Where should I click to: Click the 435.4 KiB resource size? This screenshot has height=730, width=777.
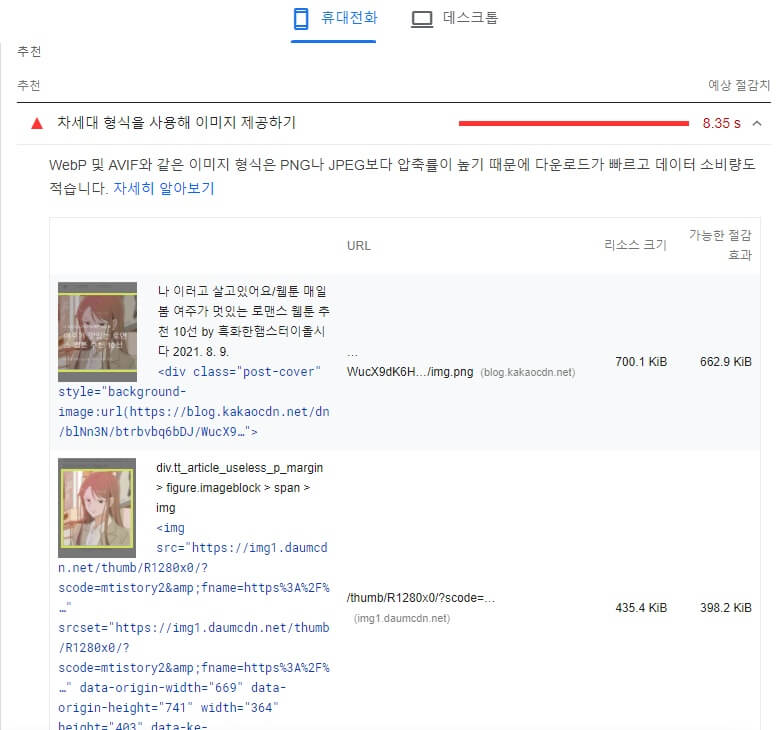point(641,608)
